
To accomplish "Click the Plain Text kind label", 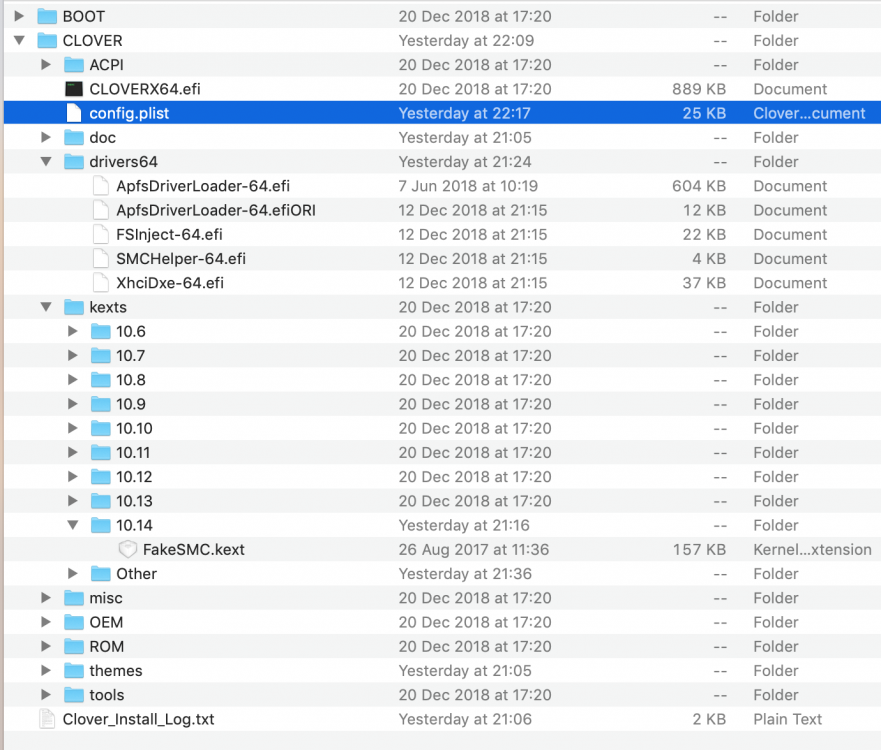I will [787, 719].
